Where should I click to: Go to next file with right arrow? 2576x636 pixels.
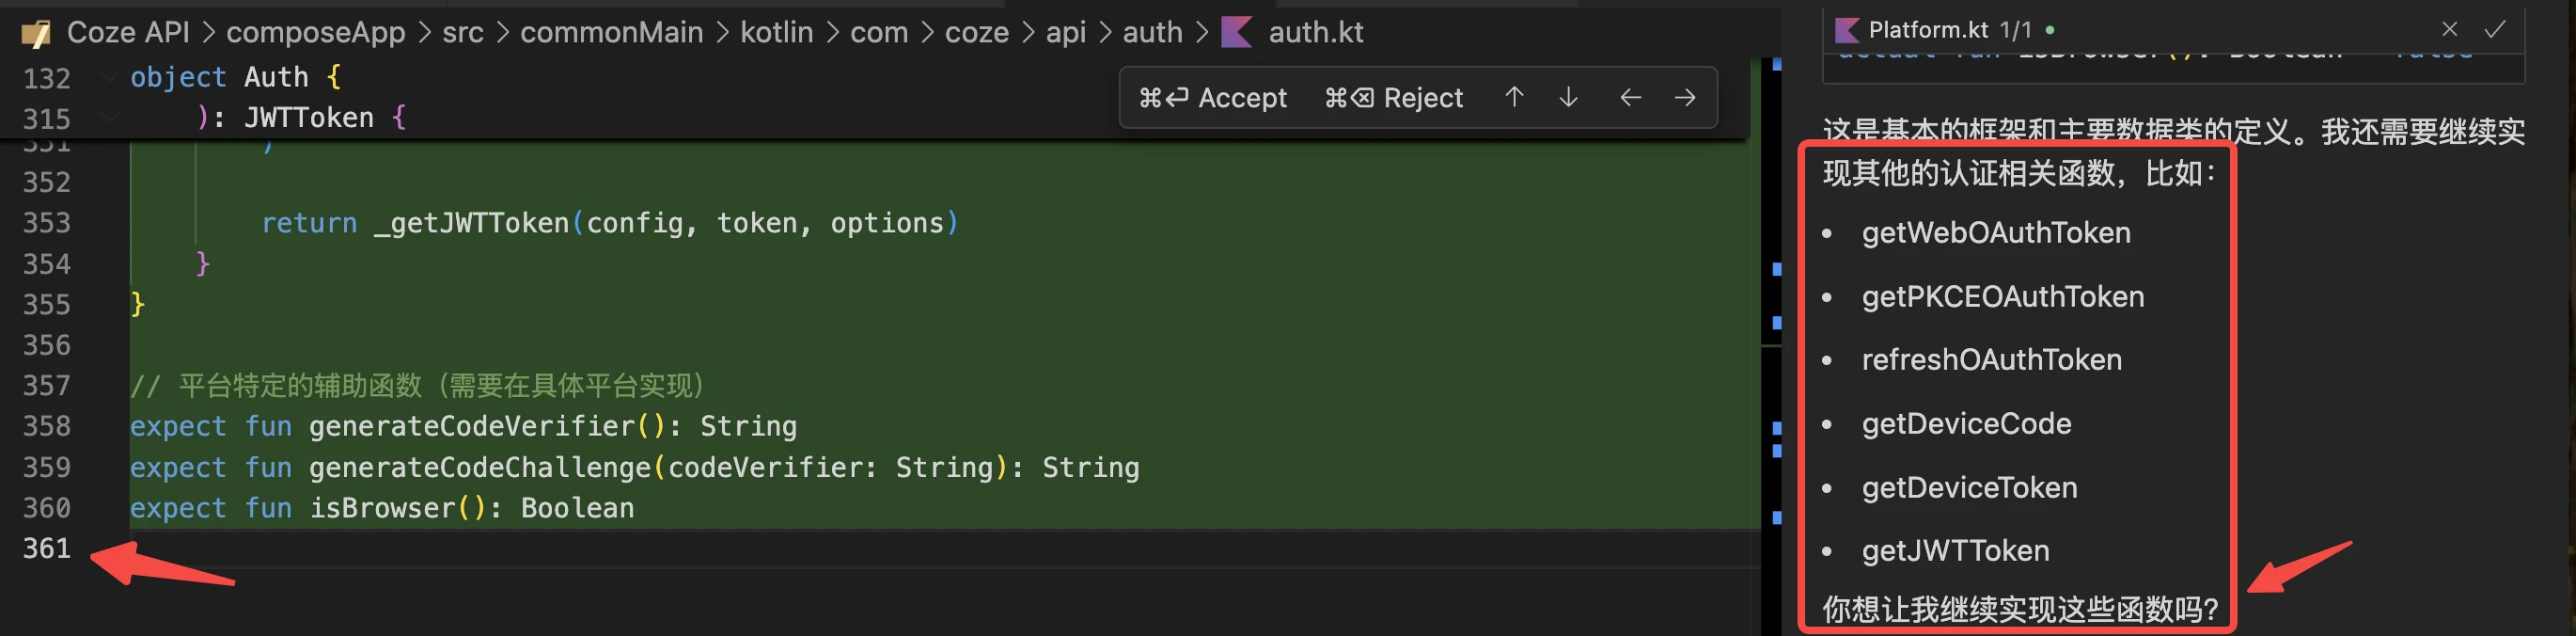pos(1685,97)
